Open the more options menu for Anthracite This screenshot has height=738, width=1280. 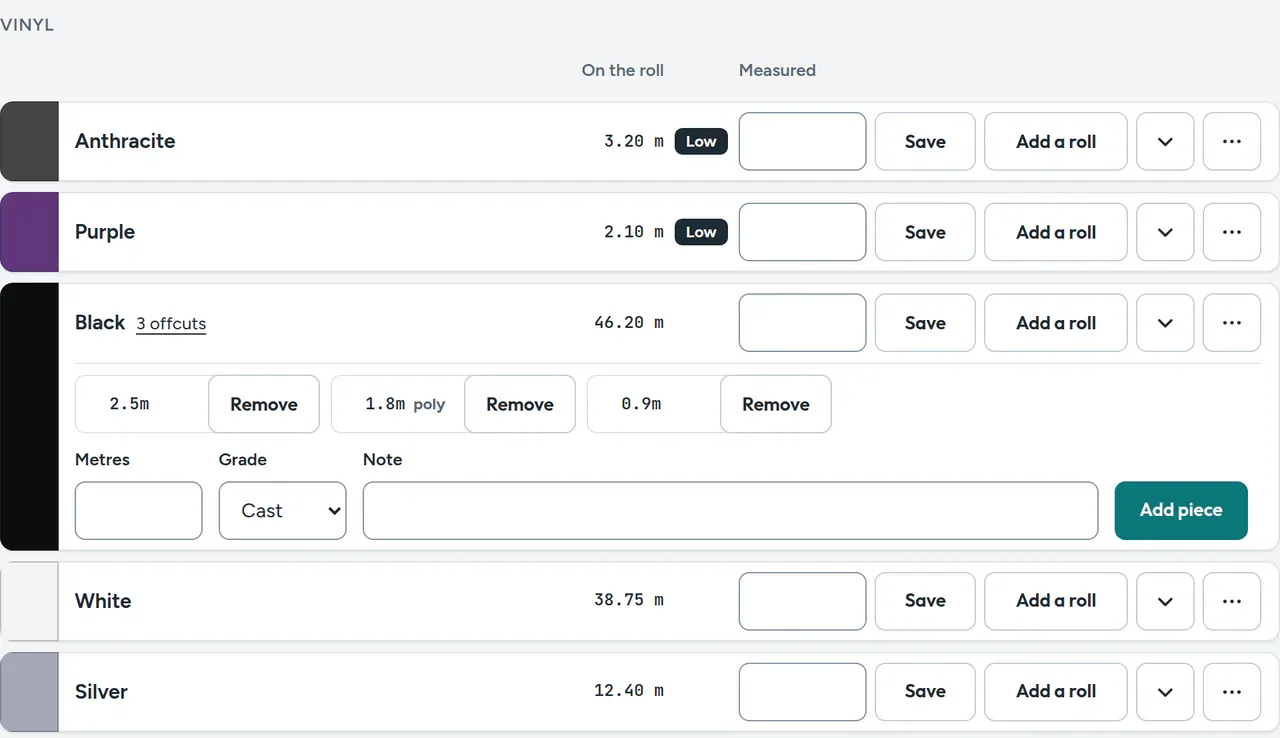point(1232,141)
